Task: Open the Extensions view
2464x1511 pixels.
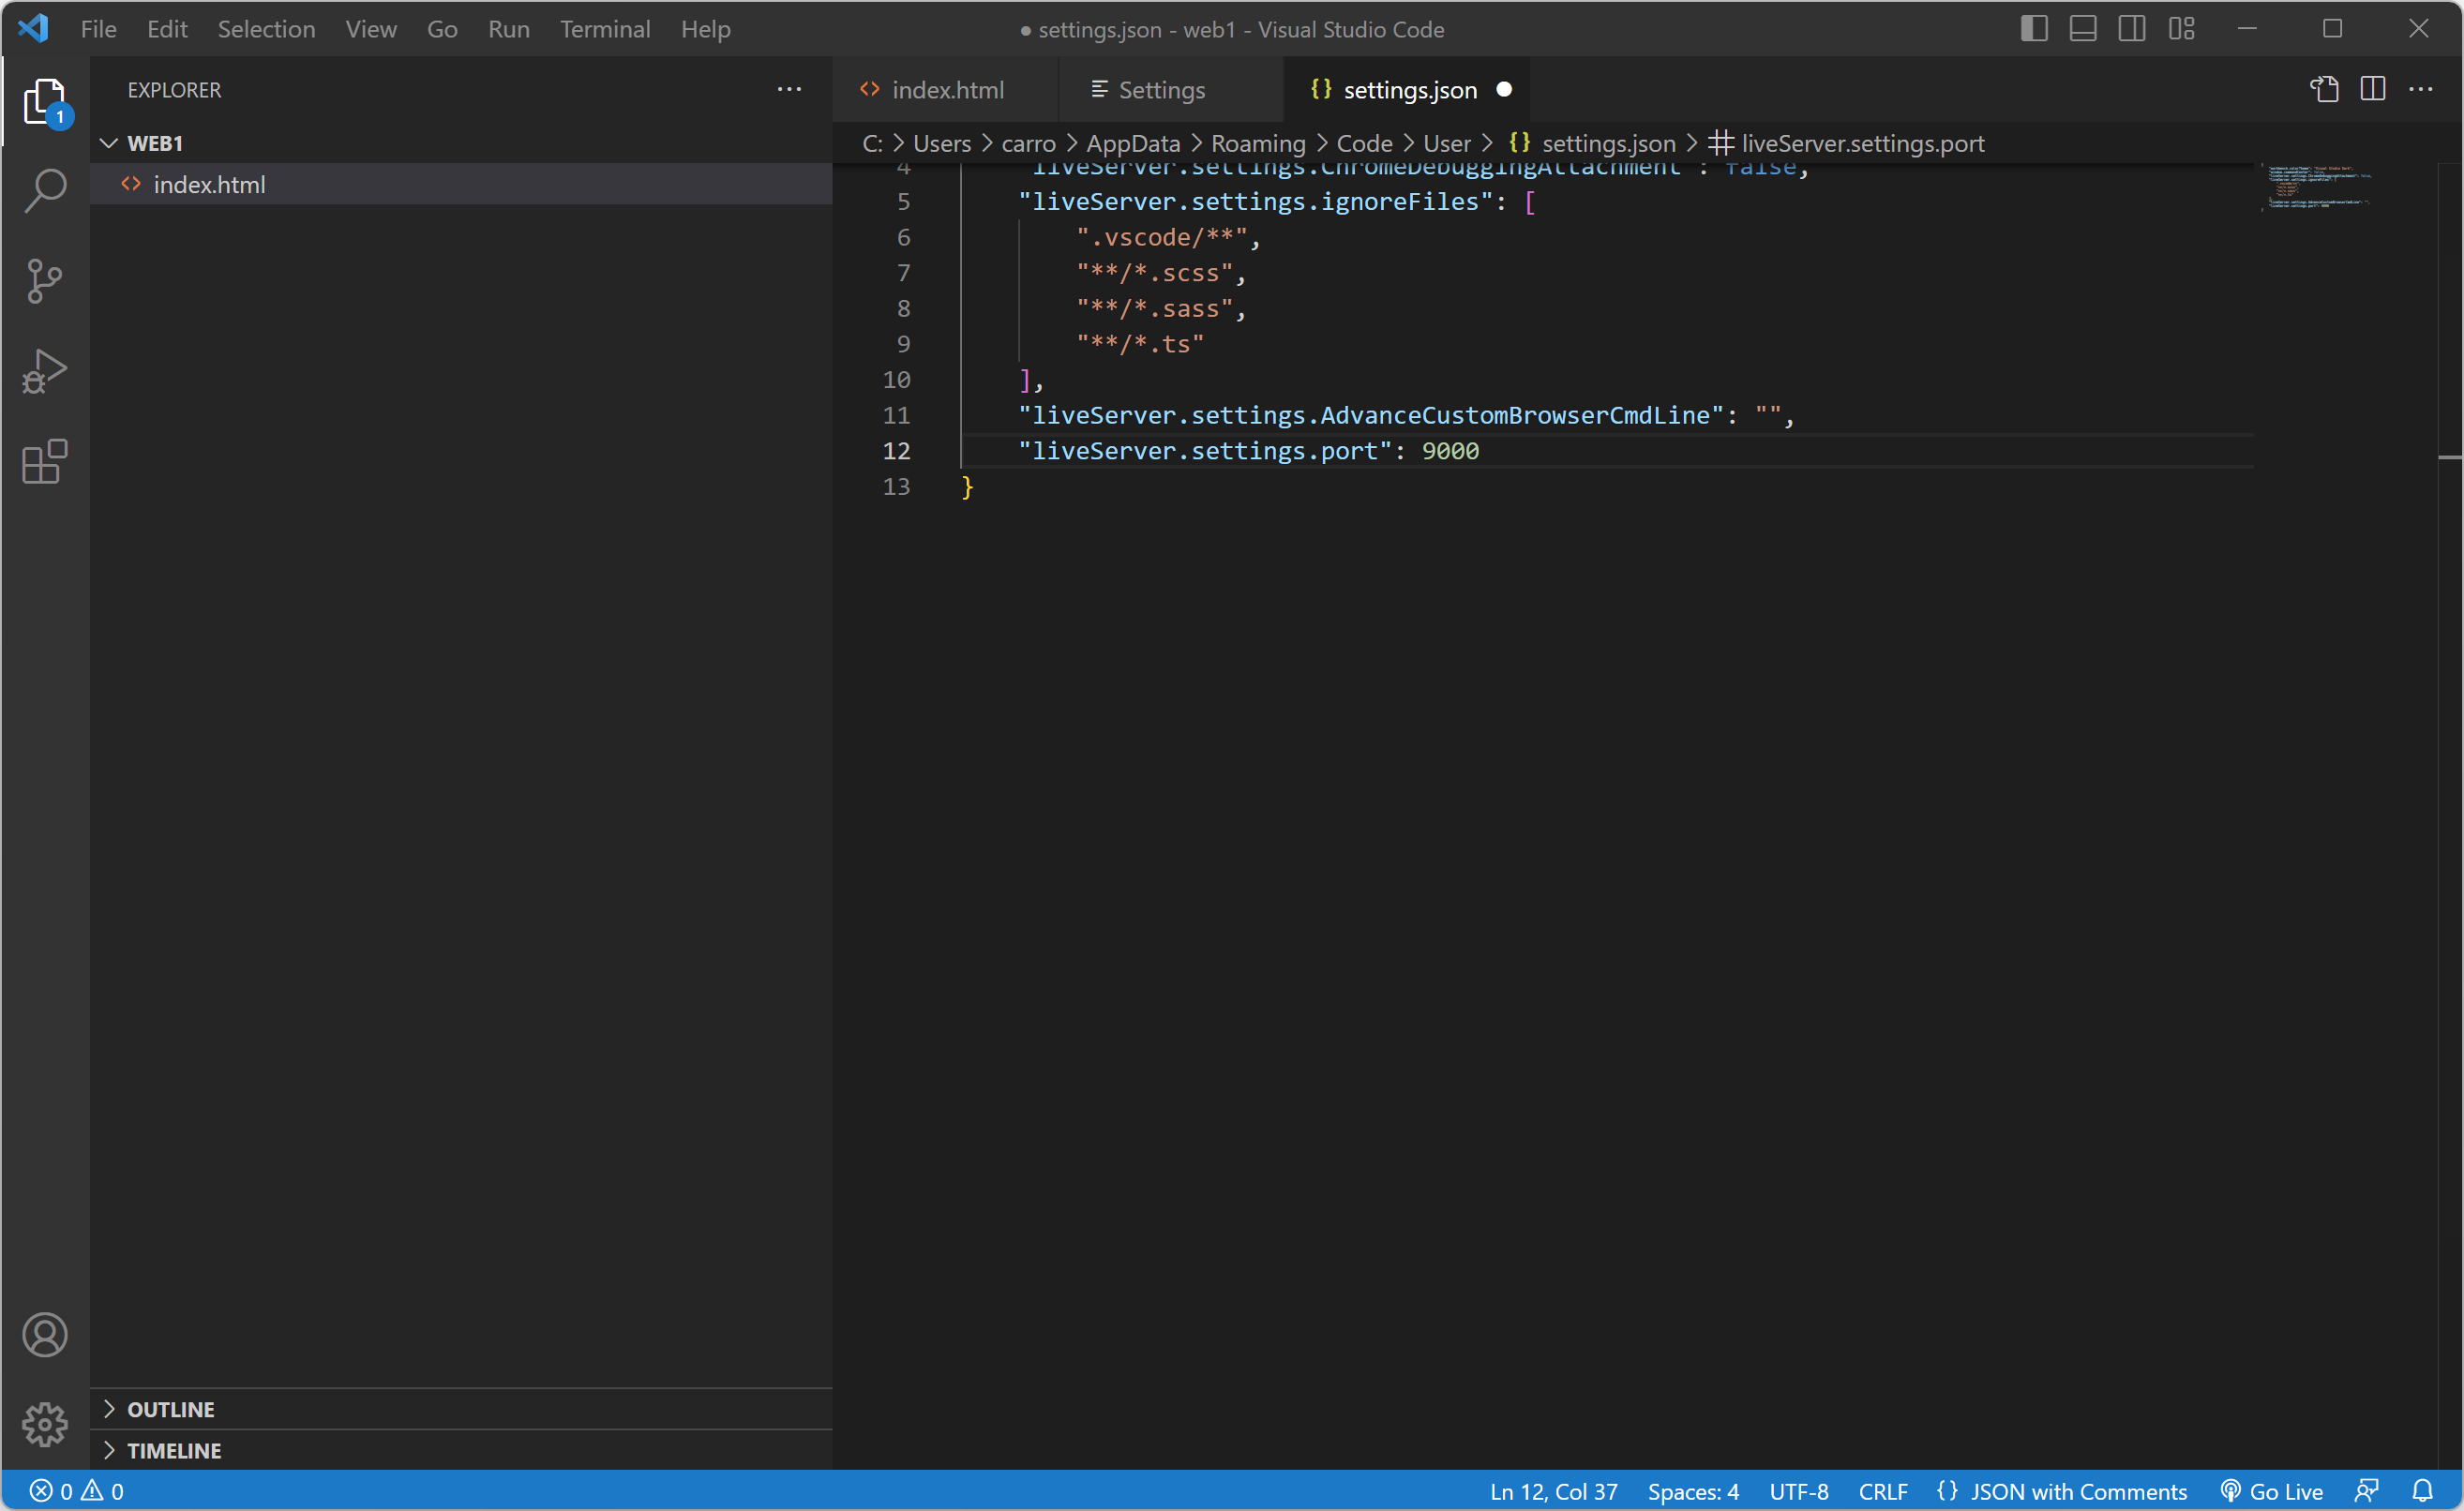Action: tap(45, 461)
